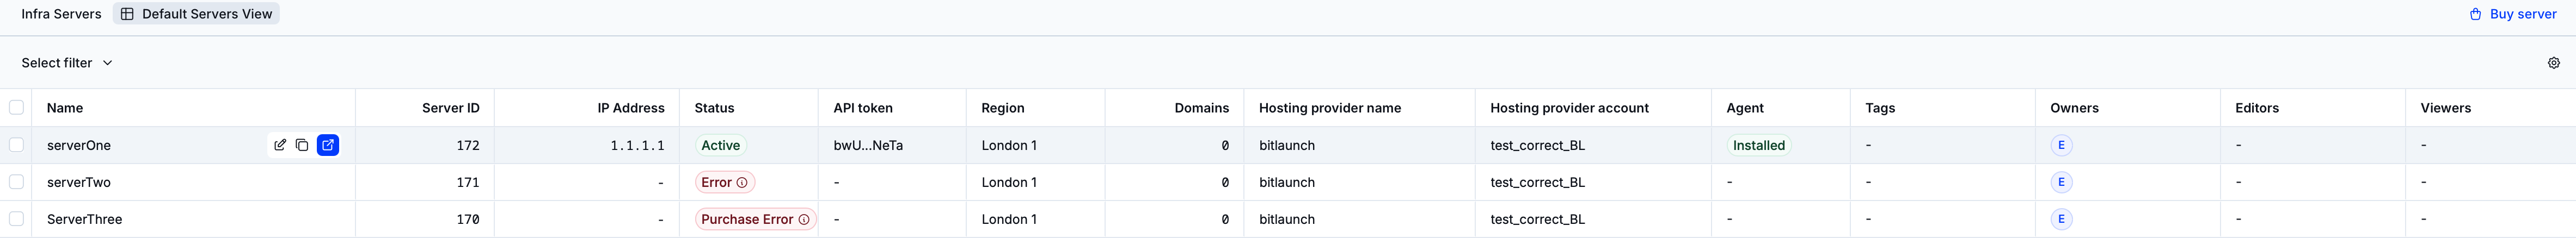Expand the Select filter dropdown
The width and height of the screenshot is (2576, 238).
tap(67, 63)
